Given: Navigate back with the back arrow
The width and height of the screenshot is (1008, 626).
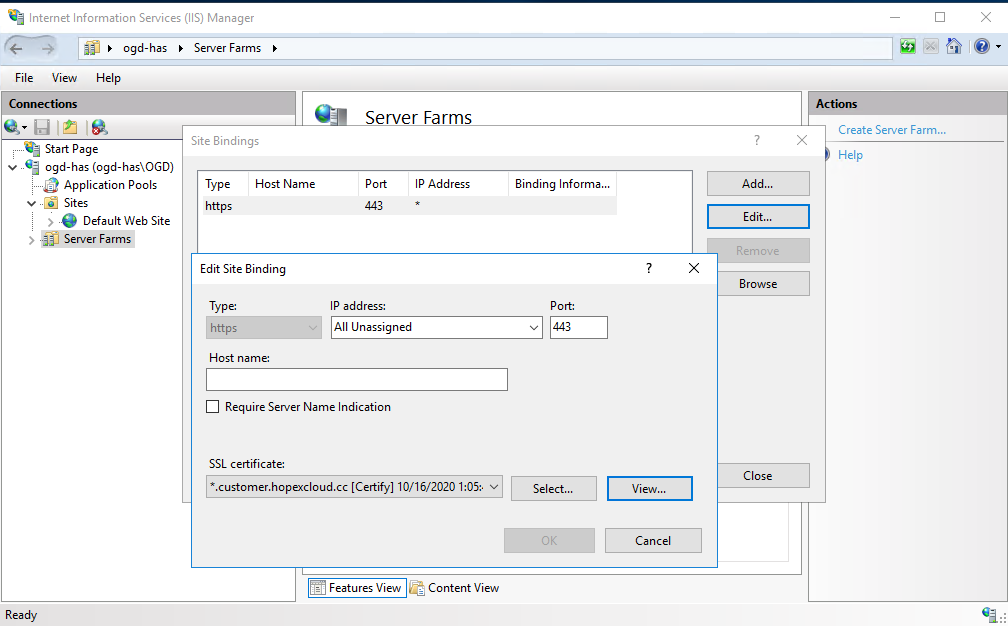Looking at the screenshot, I should pos(15,46).
